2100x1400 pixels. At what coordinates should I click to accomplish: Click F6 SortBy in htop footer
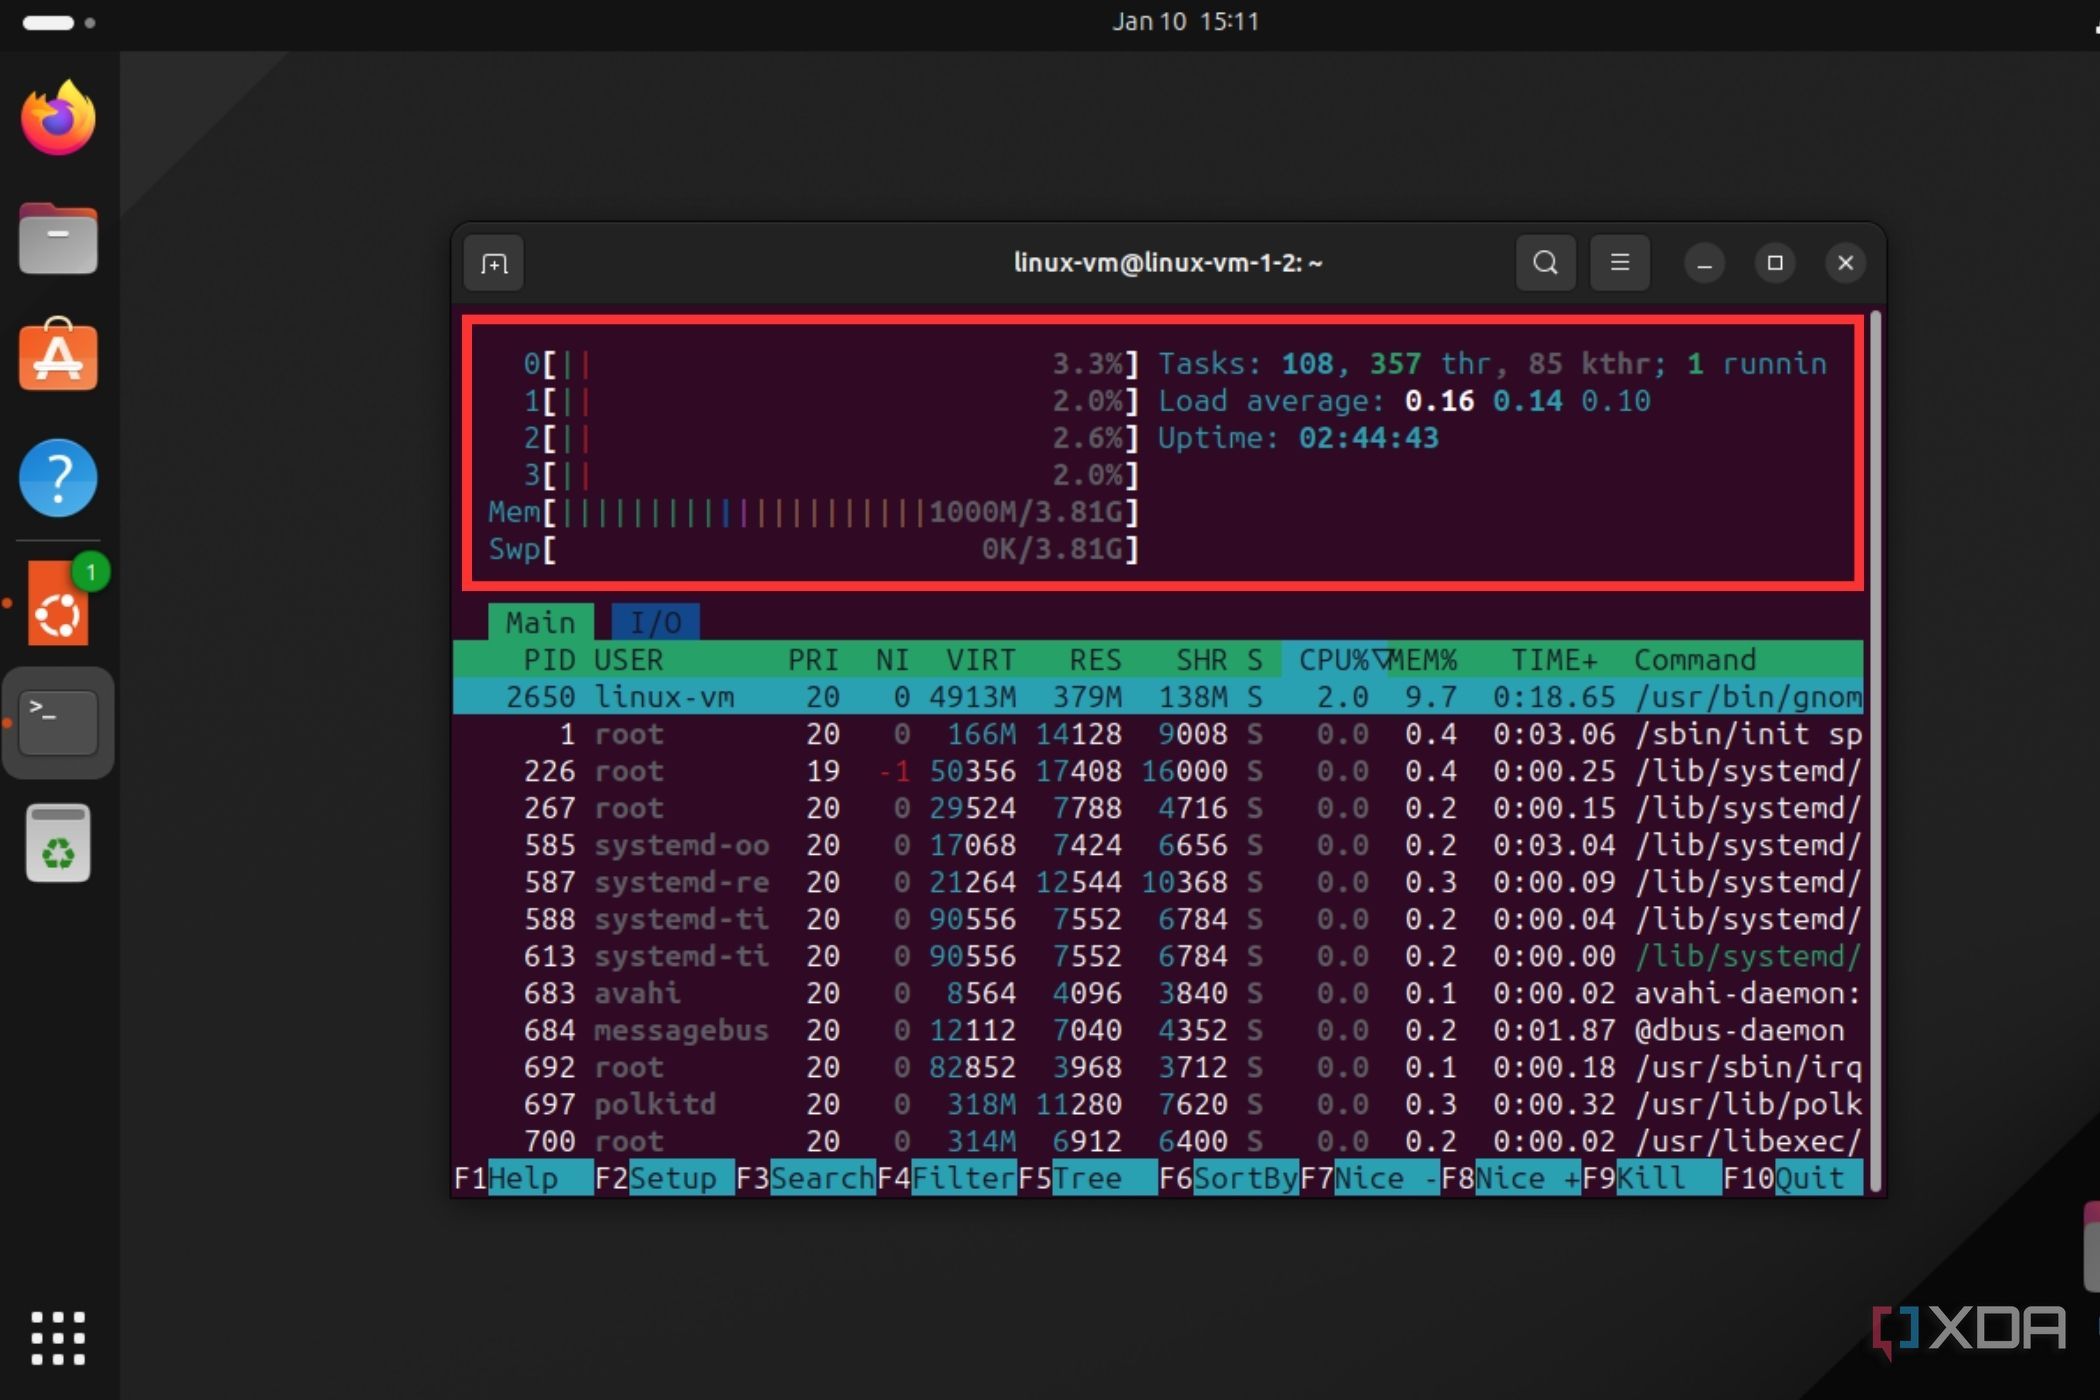click(1228, 1178)
